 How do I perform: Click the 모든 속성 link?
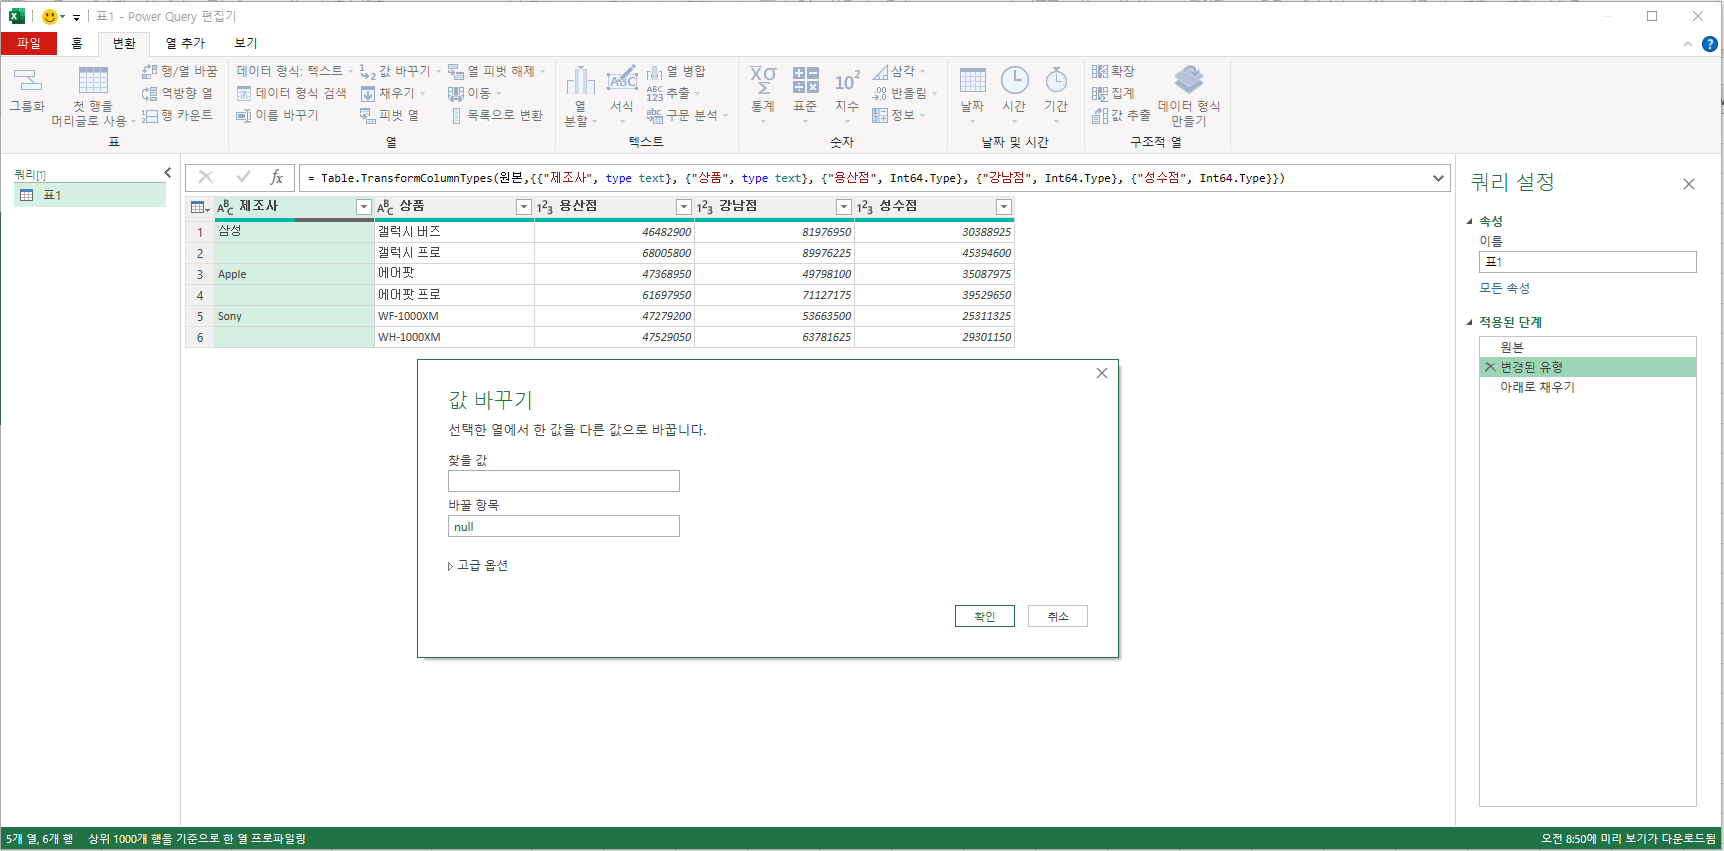click(x=1505, y=288)
